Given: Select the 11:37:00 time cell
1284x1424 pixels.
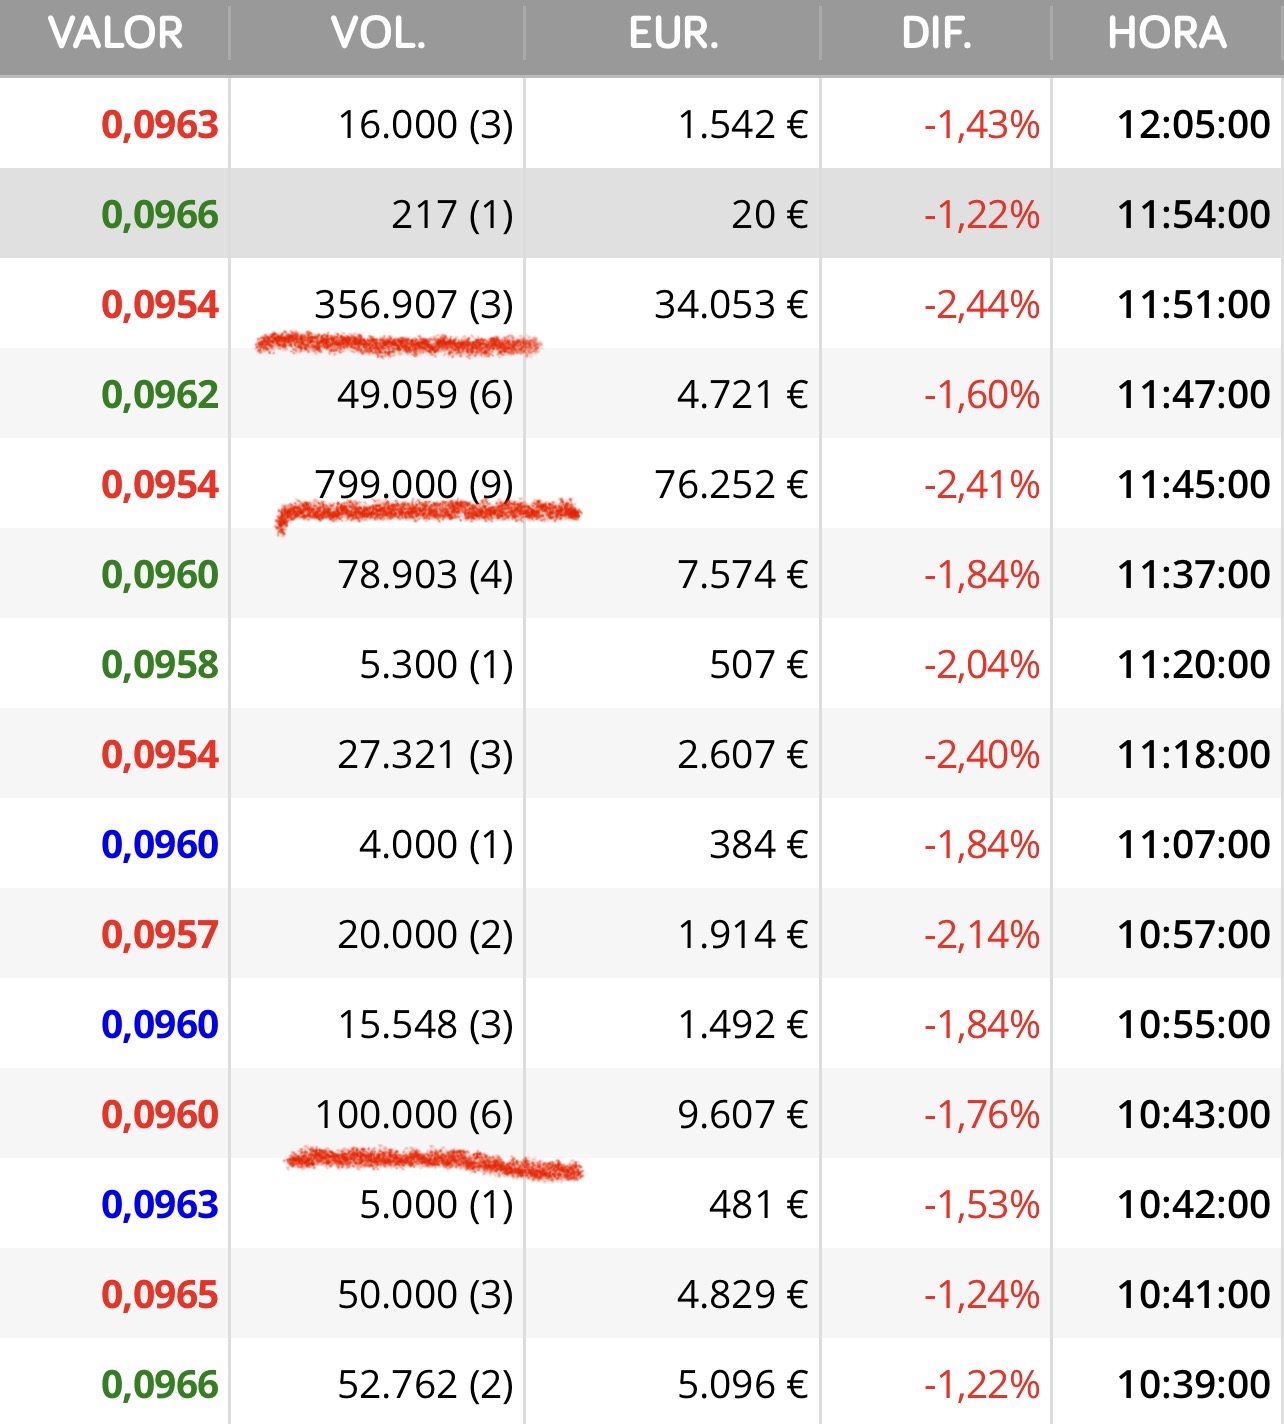Looking at the screenshot, I should [1193, 575].
